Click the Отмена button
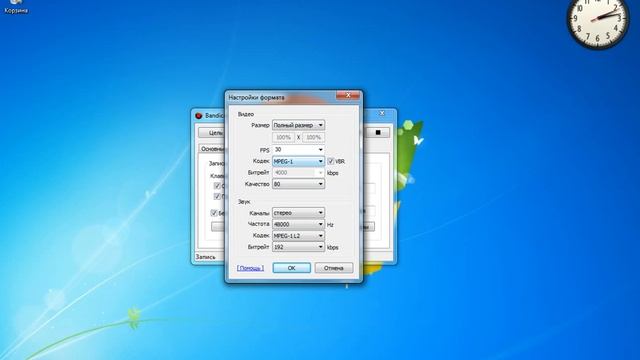Viewport: 640px width, 360px height. click(x=333, y=268)
